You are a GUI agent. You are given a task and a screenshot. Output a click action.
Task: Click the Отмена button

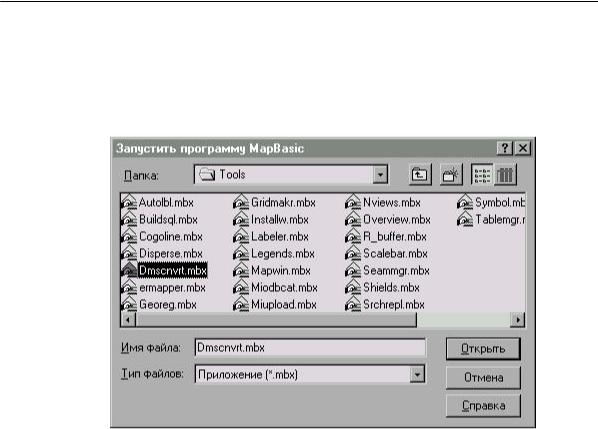point(483,378)
